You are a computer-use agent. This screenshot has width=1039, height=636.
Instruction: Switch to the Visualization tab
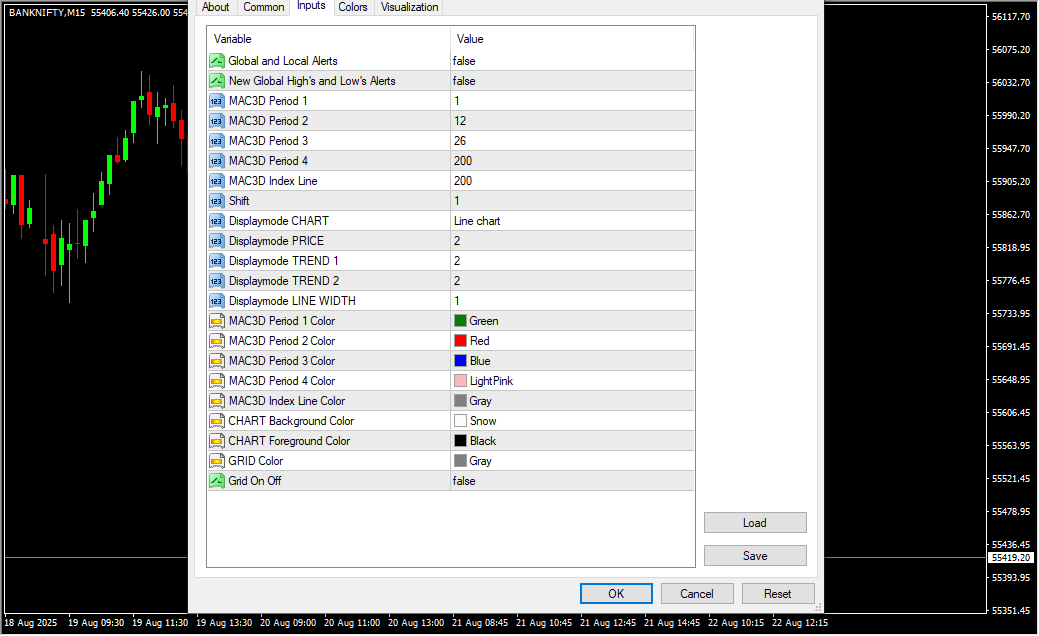pos(409,7)
